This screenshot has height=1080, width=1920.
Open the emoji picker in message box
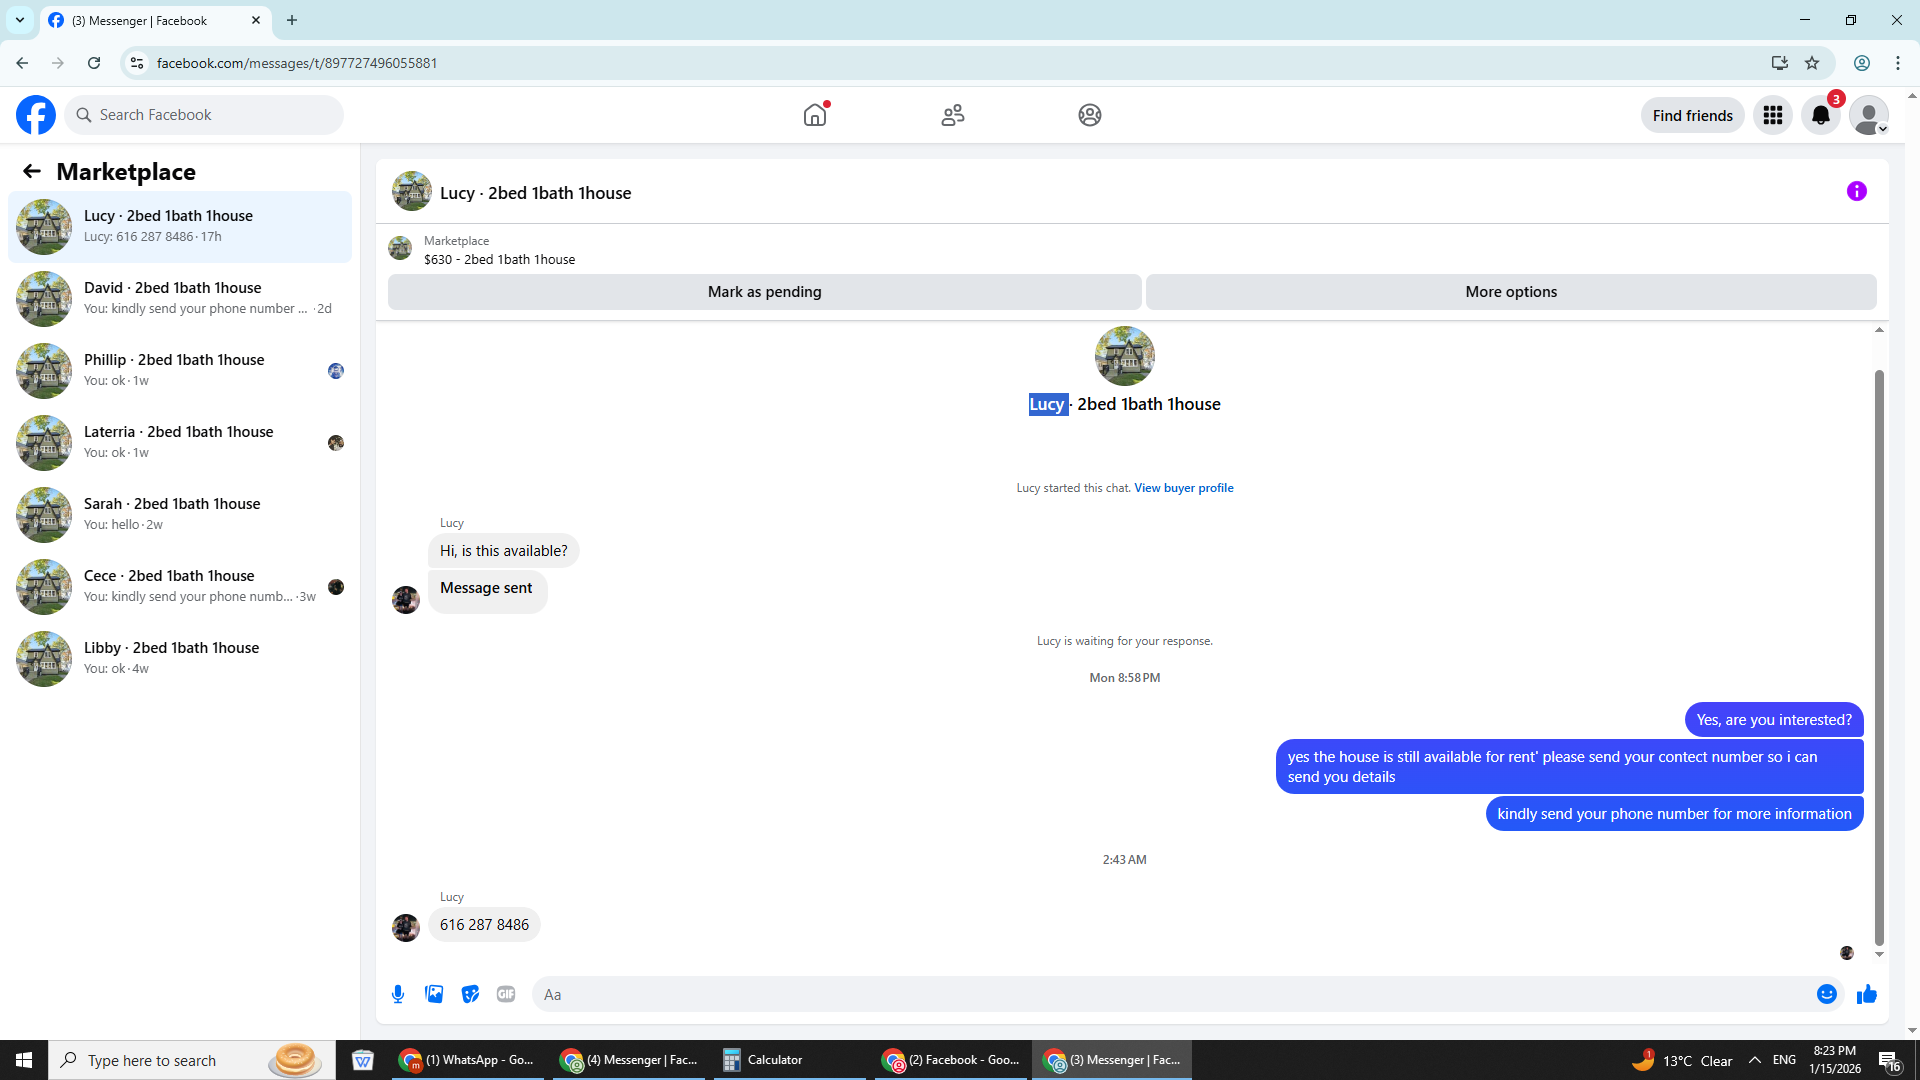tap(1826, 994)
